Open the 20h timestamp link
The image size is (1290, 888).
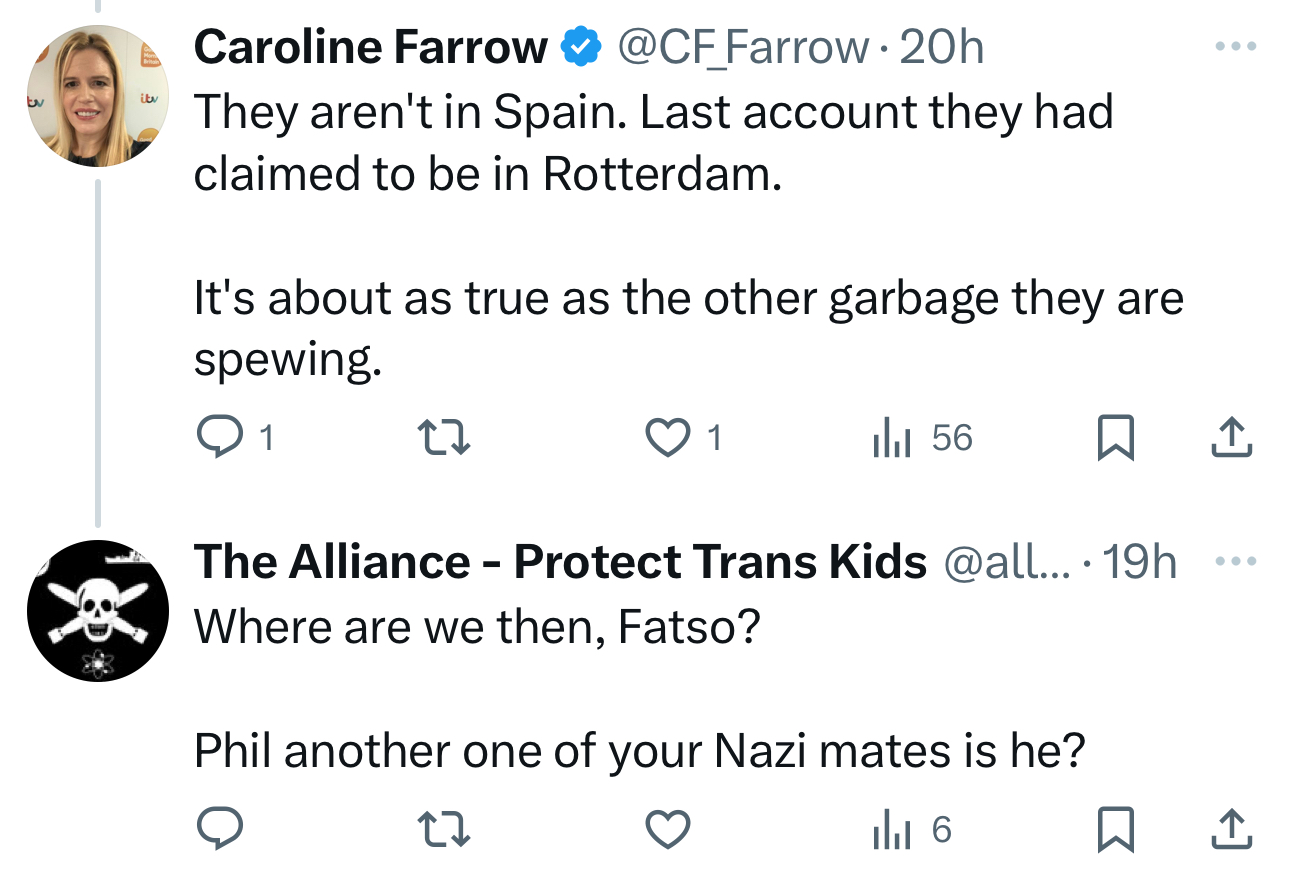(x=941, y=47)
